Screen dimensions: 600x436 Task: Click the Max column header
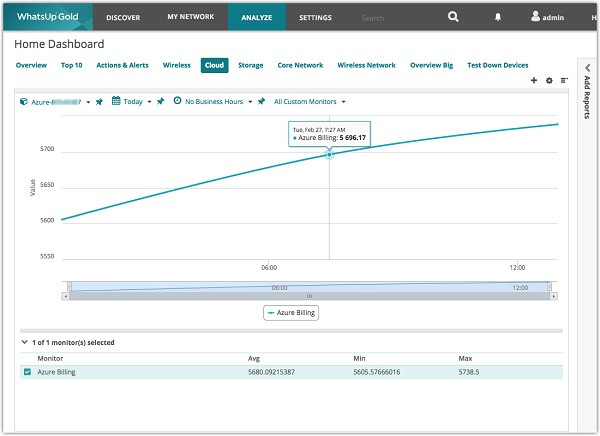coord(465,358)
